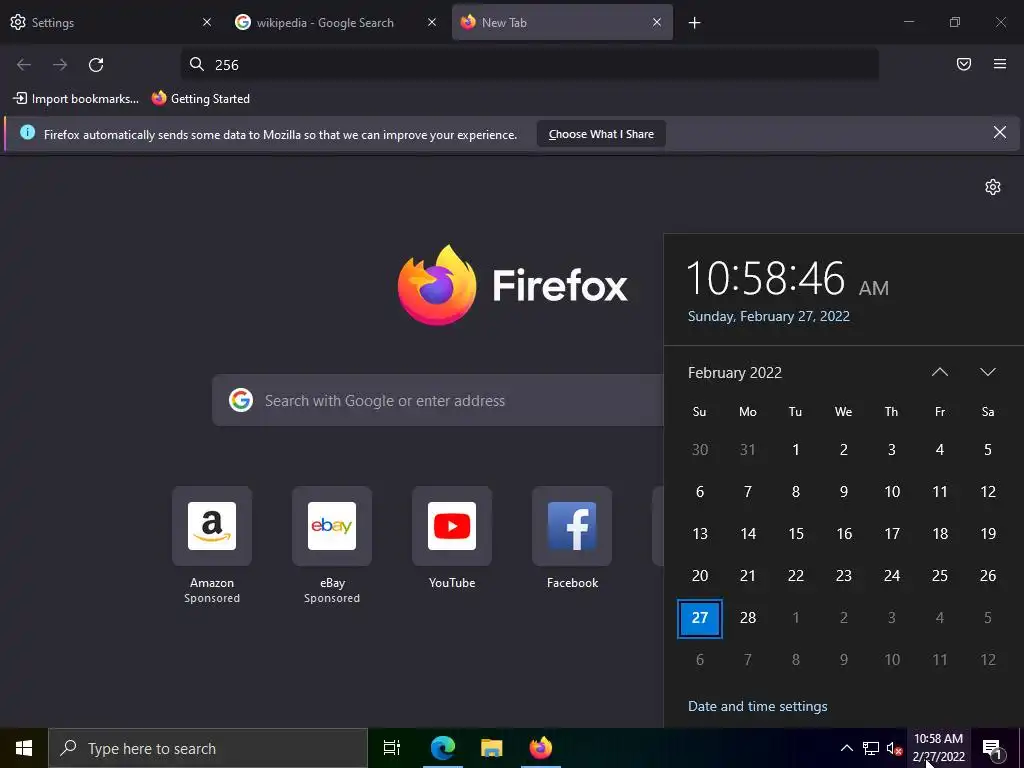
Task: Personalize new tab via gear icon
Action: [x=993, y=187]
